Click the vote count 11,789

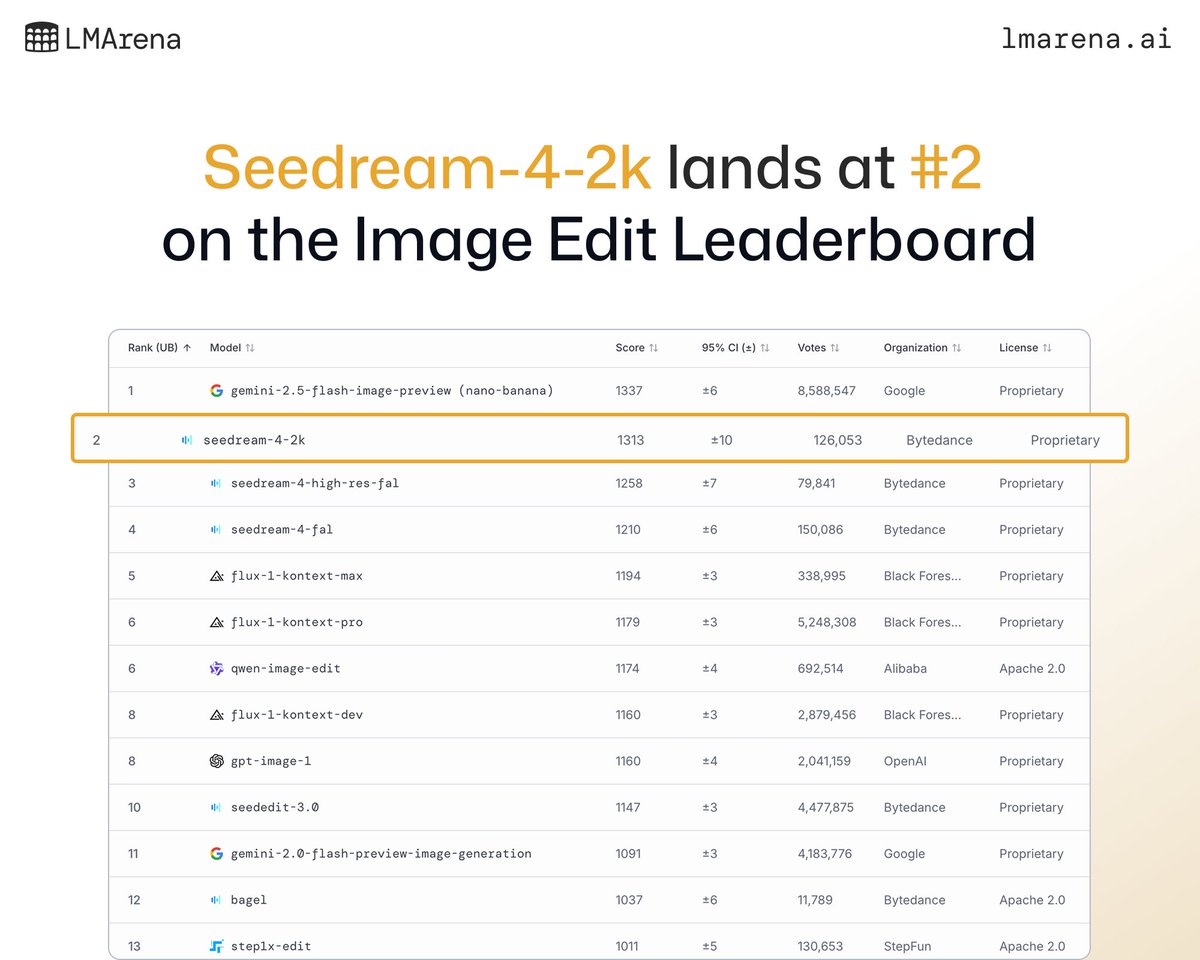(815, 900)
